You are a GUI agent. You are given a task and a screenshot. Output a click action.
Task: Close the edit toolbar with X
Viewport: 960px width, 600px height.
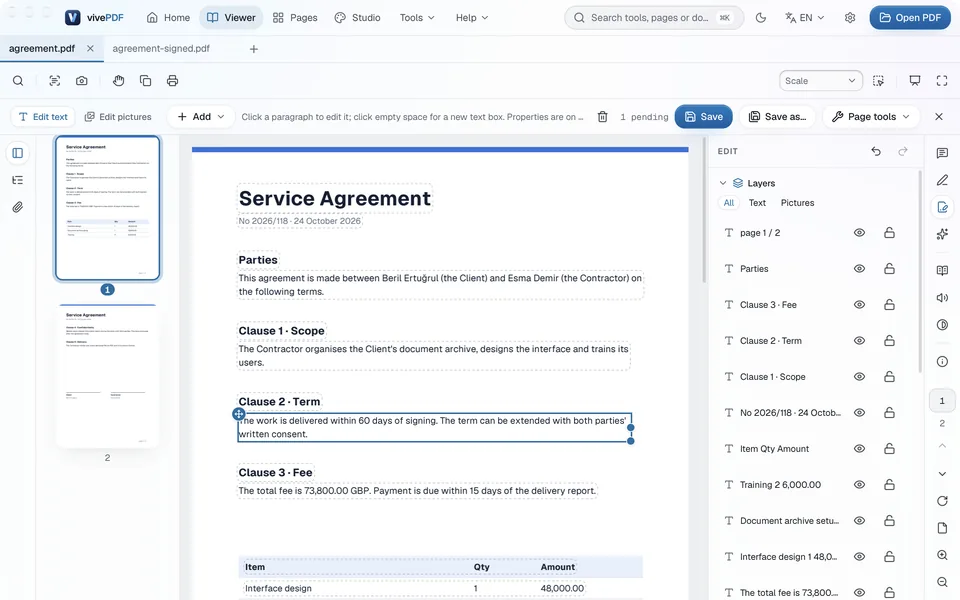pyautogui.click(x=939, y=116)
